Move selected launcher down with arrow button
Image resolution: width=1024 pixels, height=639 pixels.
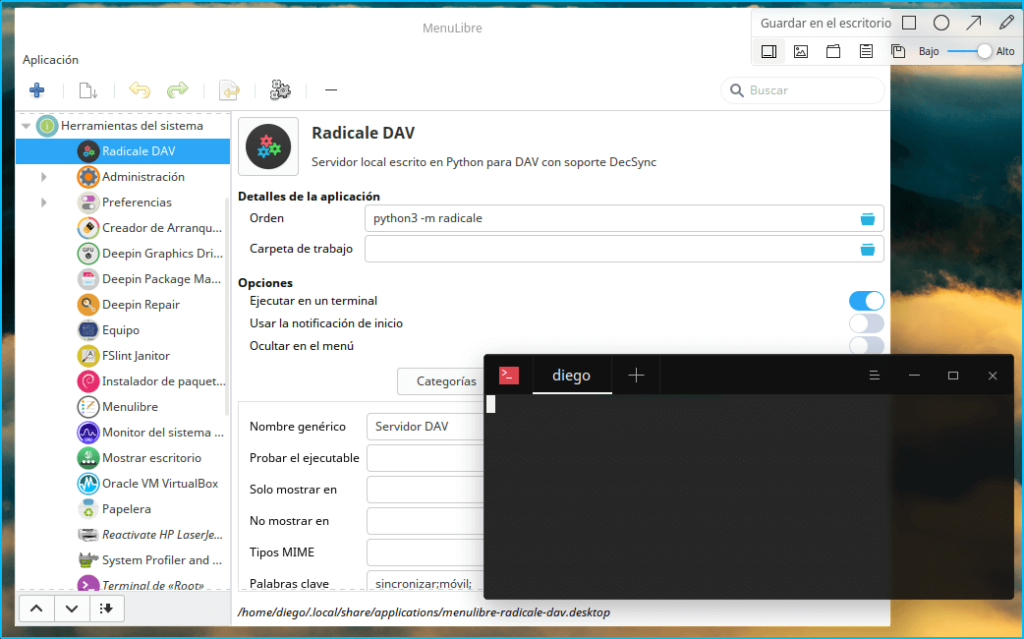coord(71,608)
